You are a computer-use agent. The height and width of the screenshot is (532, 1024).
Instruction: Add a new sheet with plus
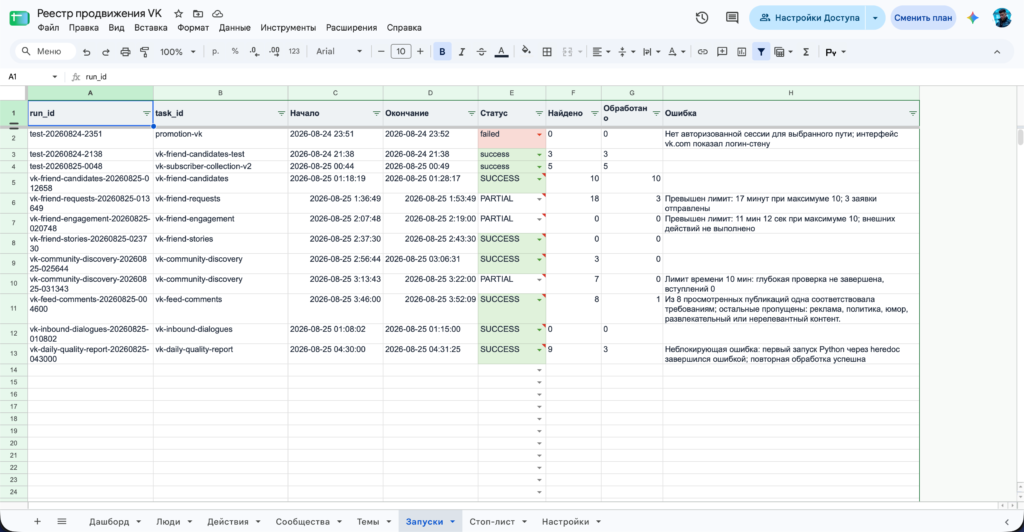coord(37,521)
